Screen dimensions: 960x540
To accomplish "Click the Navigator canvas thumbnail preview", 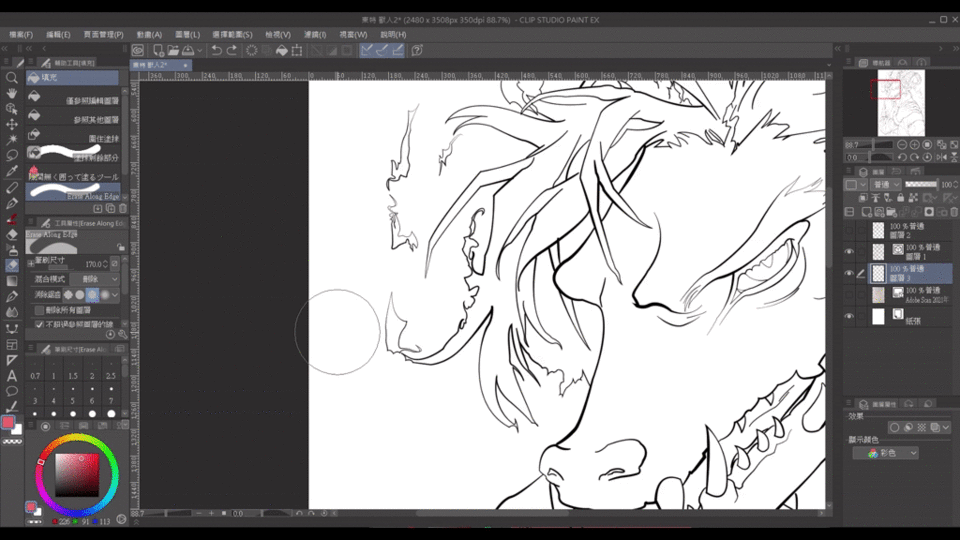I will coord(900,103).
